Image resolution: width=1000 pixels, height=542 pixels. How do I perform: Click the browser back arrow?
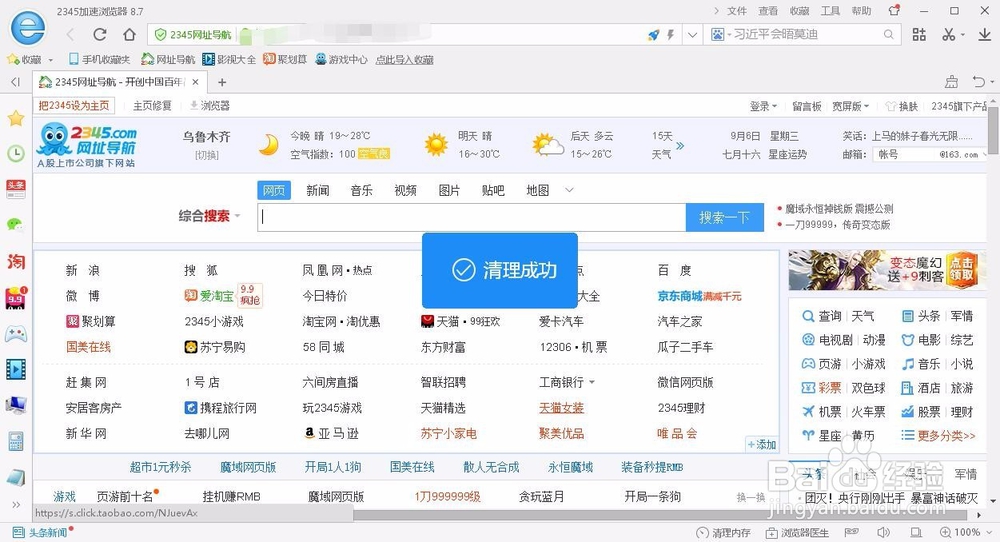tap(70, 34)
